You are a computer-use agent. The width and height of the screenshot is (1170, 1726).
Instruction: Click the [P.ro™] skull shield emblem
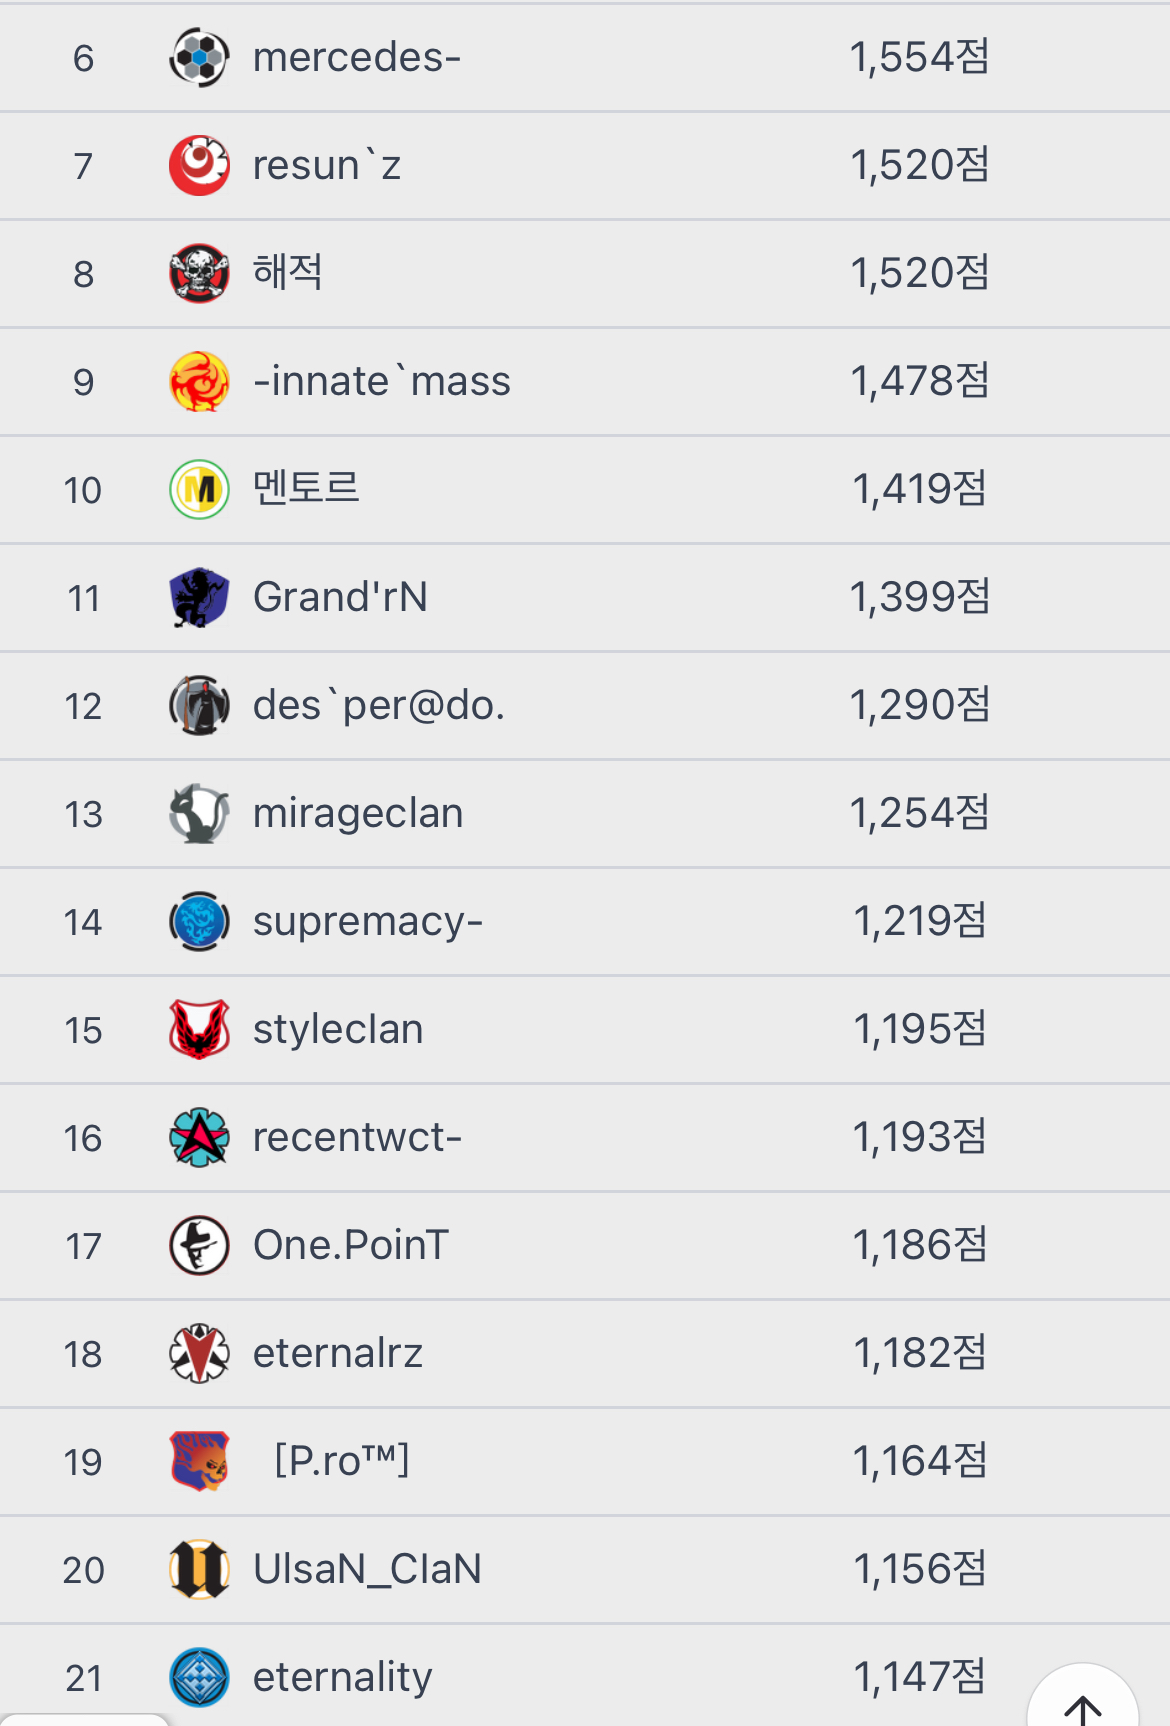click(199, 1461)
